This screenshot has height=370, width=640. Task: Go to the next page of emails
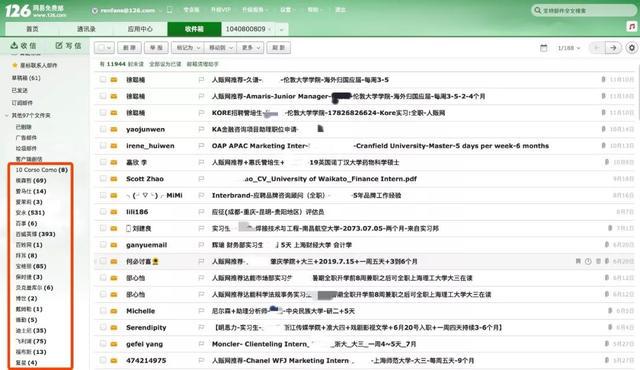click(x=613, y=48)
